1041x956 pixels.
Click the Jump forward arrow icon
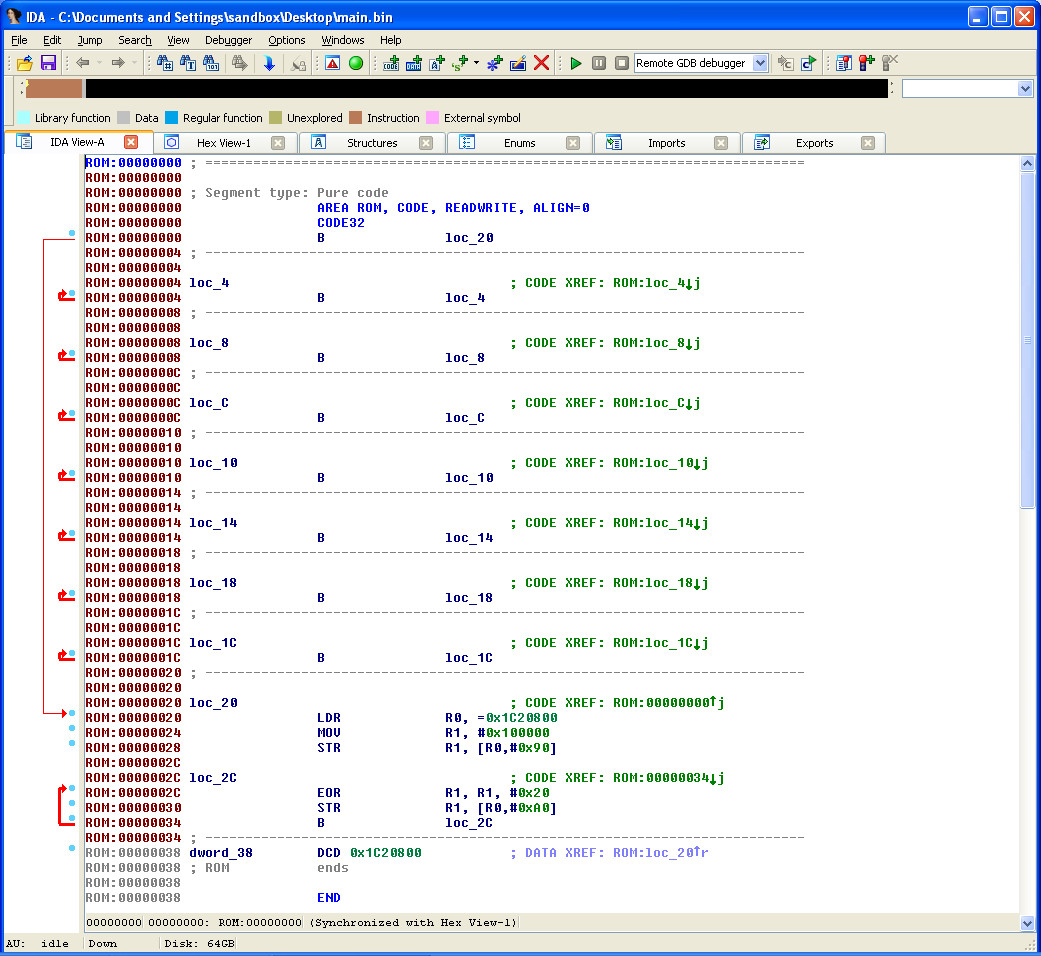tap(118, 63)
